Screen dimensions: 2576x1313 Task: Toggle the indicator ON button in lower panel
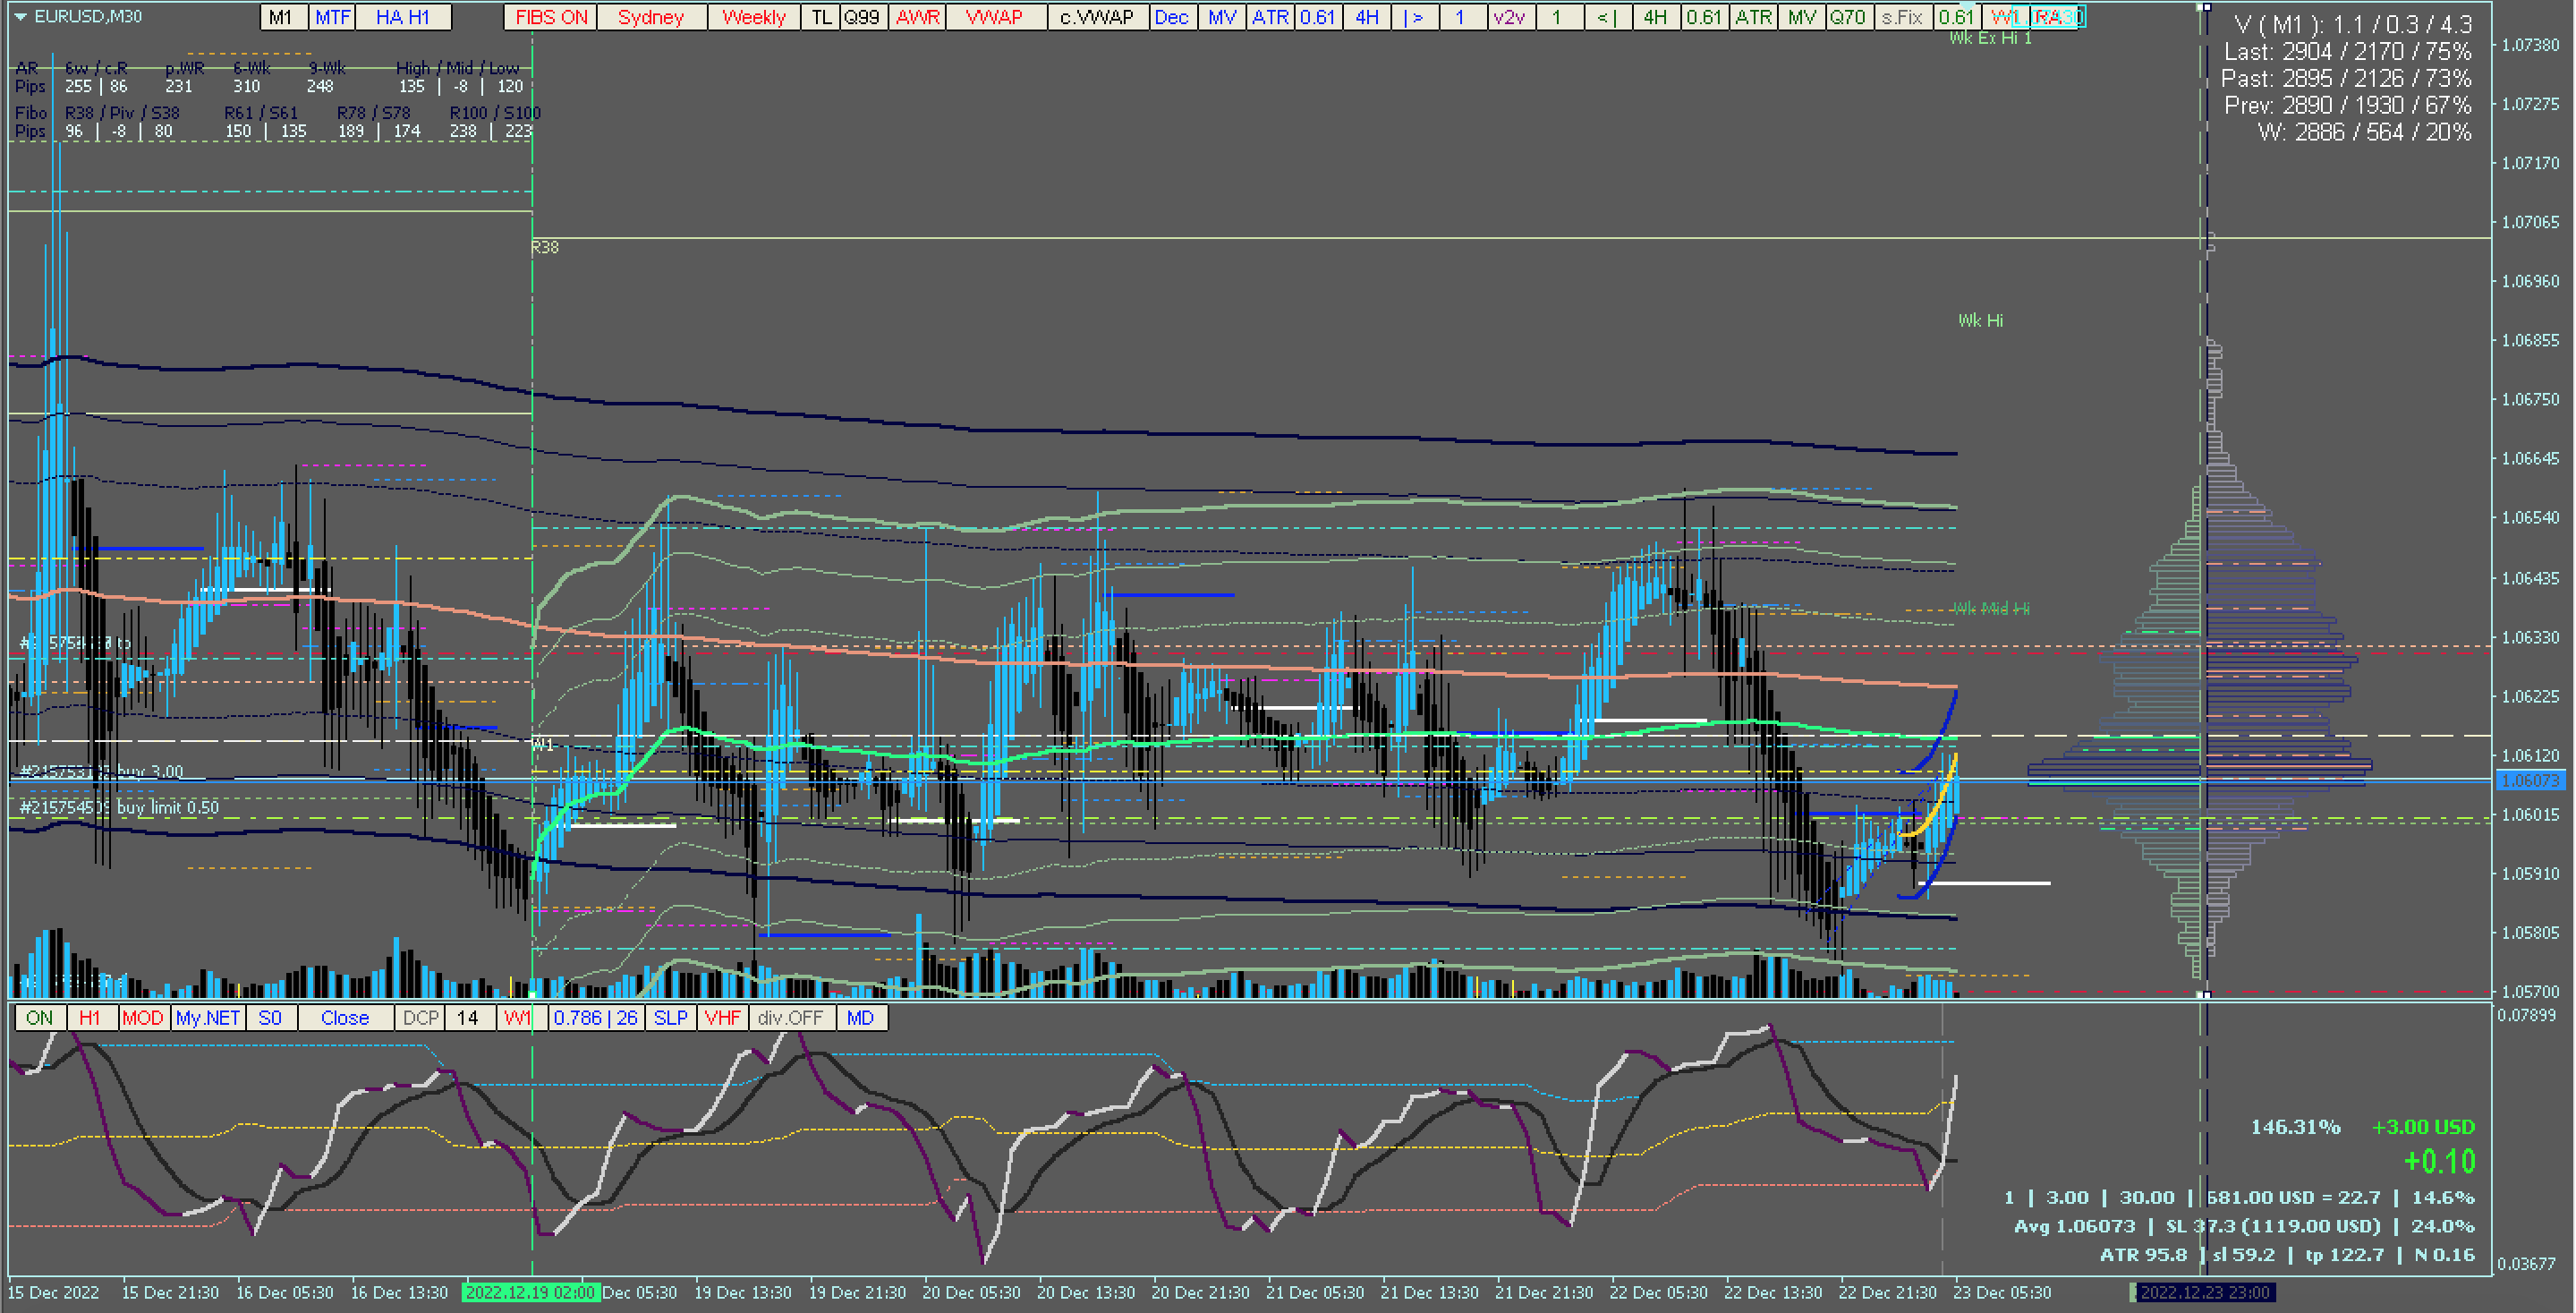40,1018
